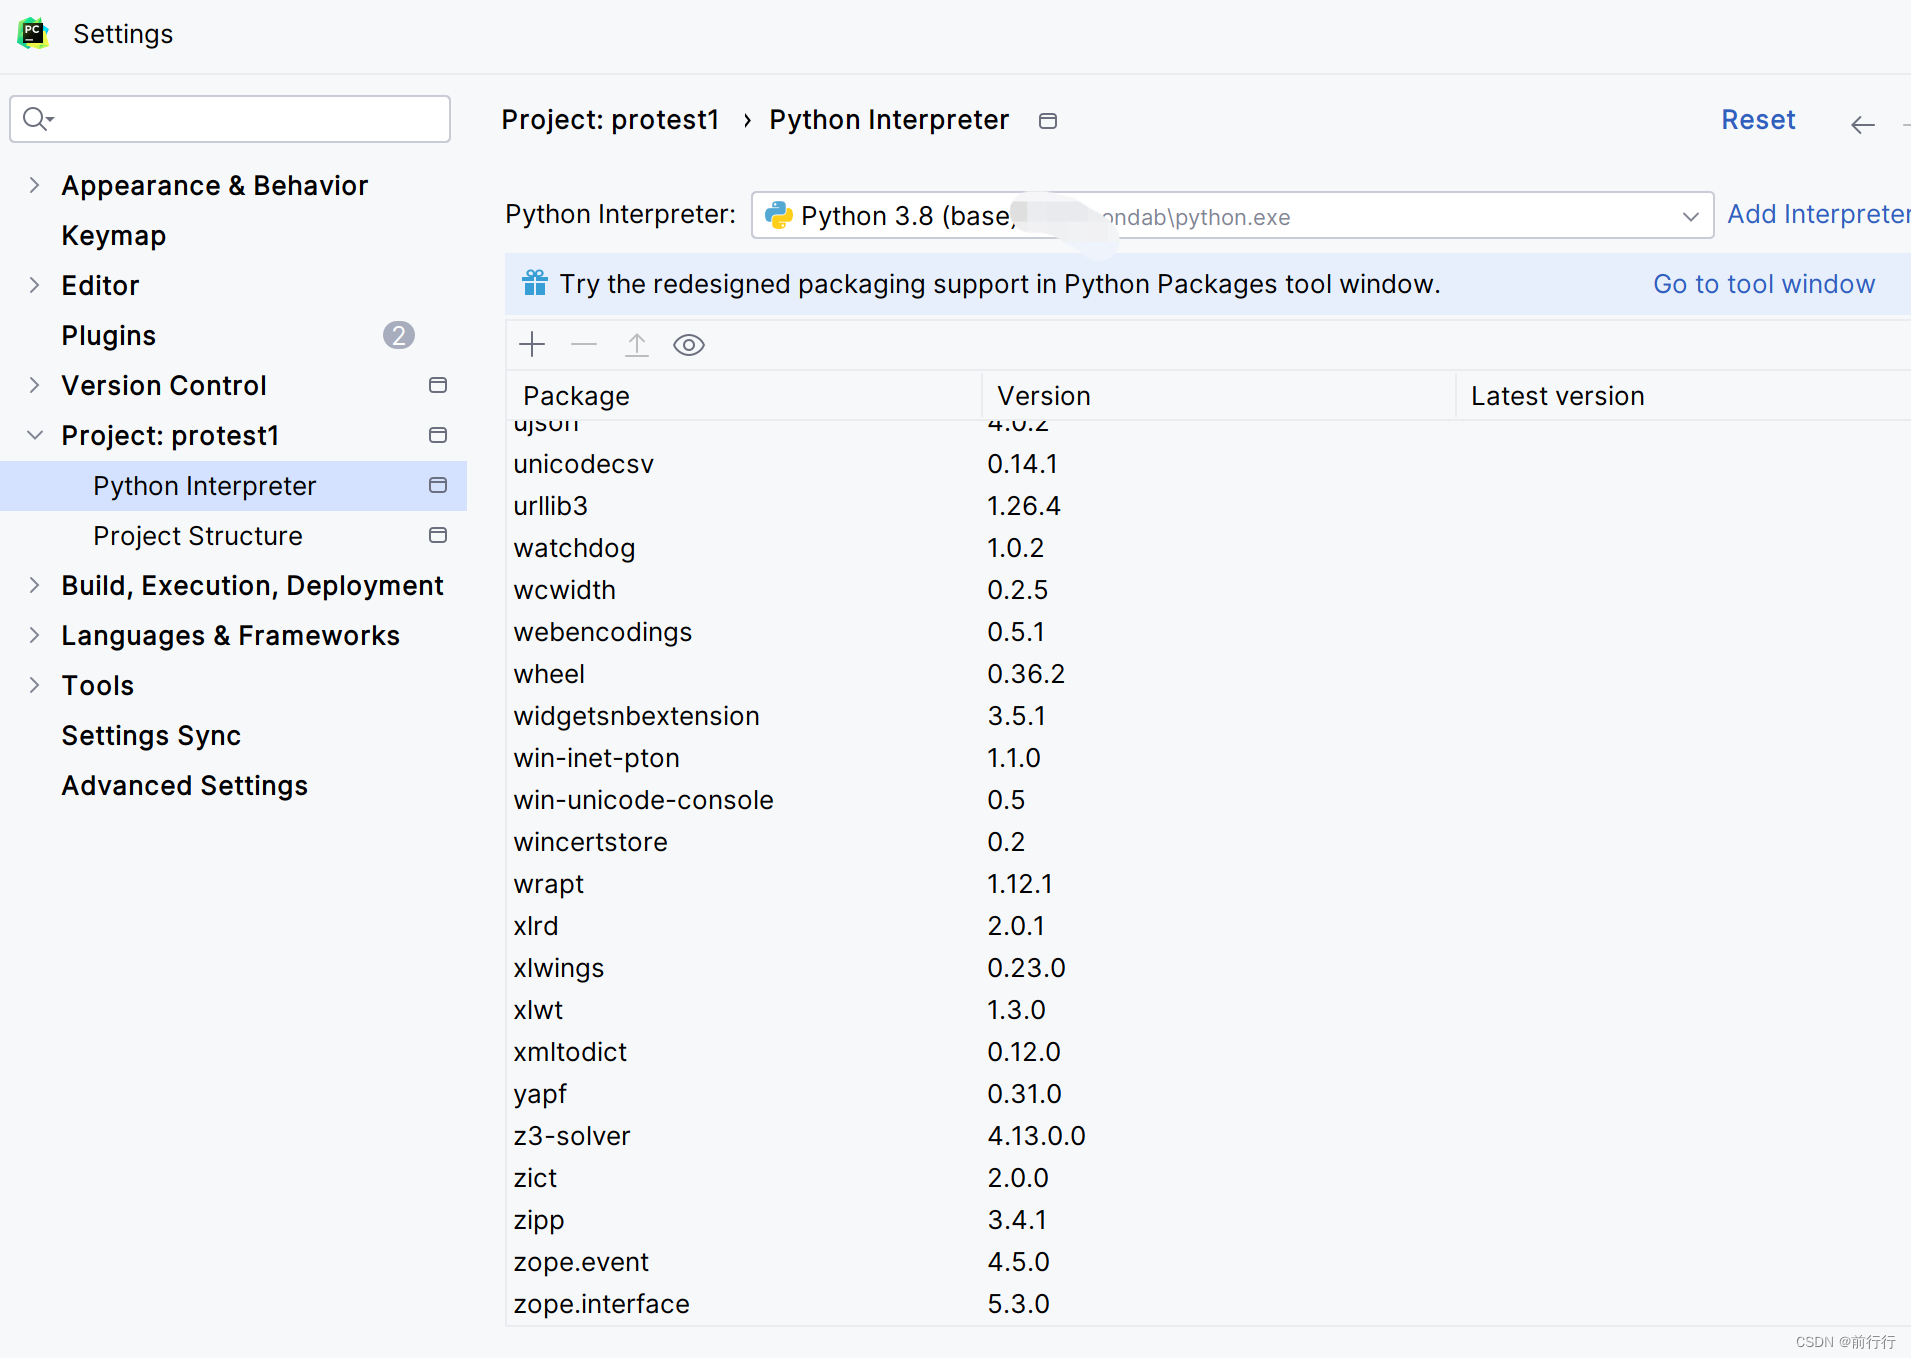
Task: Open Project Structure settings
Action: coord(198,535)
